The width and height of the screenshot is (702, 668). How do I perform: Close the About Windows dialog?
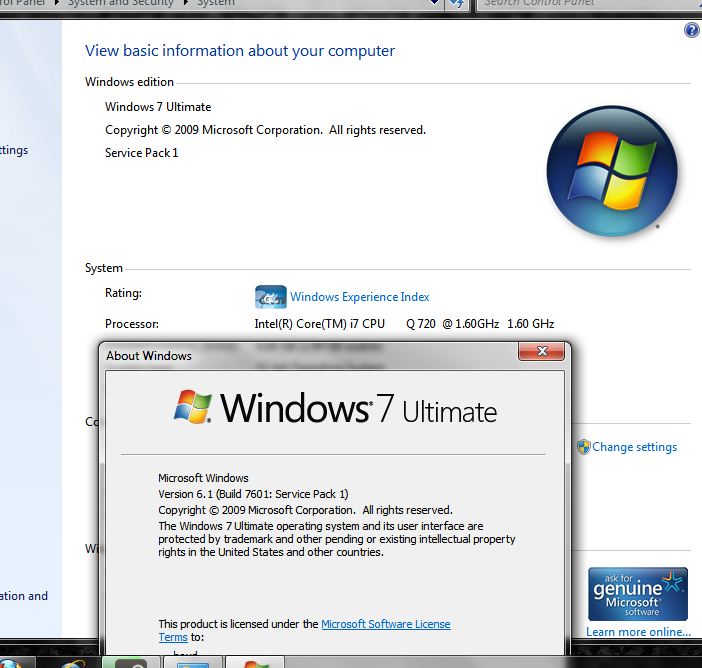[541, 351]
